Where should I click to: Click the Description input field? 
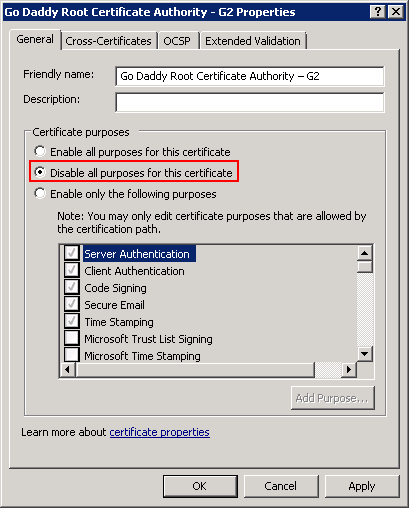click(250, 102)
